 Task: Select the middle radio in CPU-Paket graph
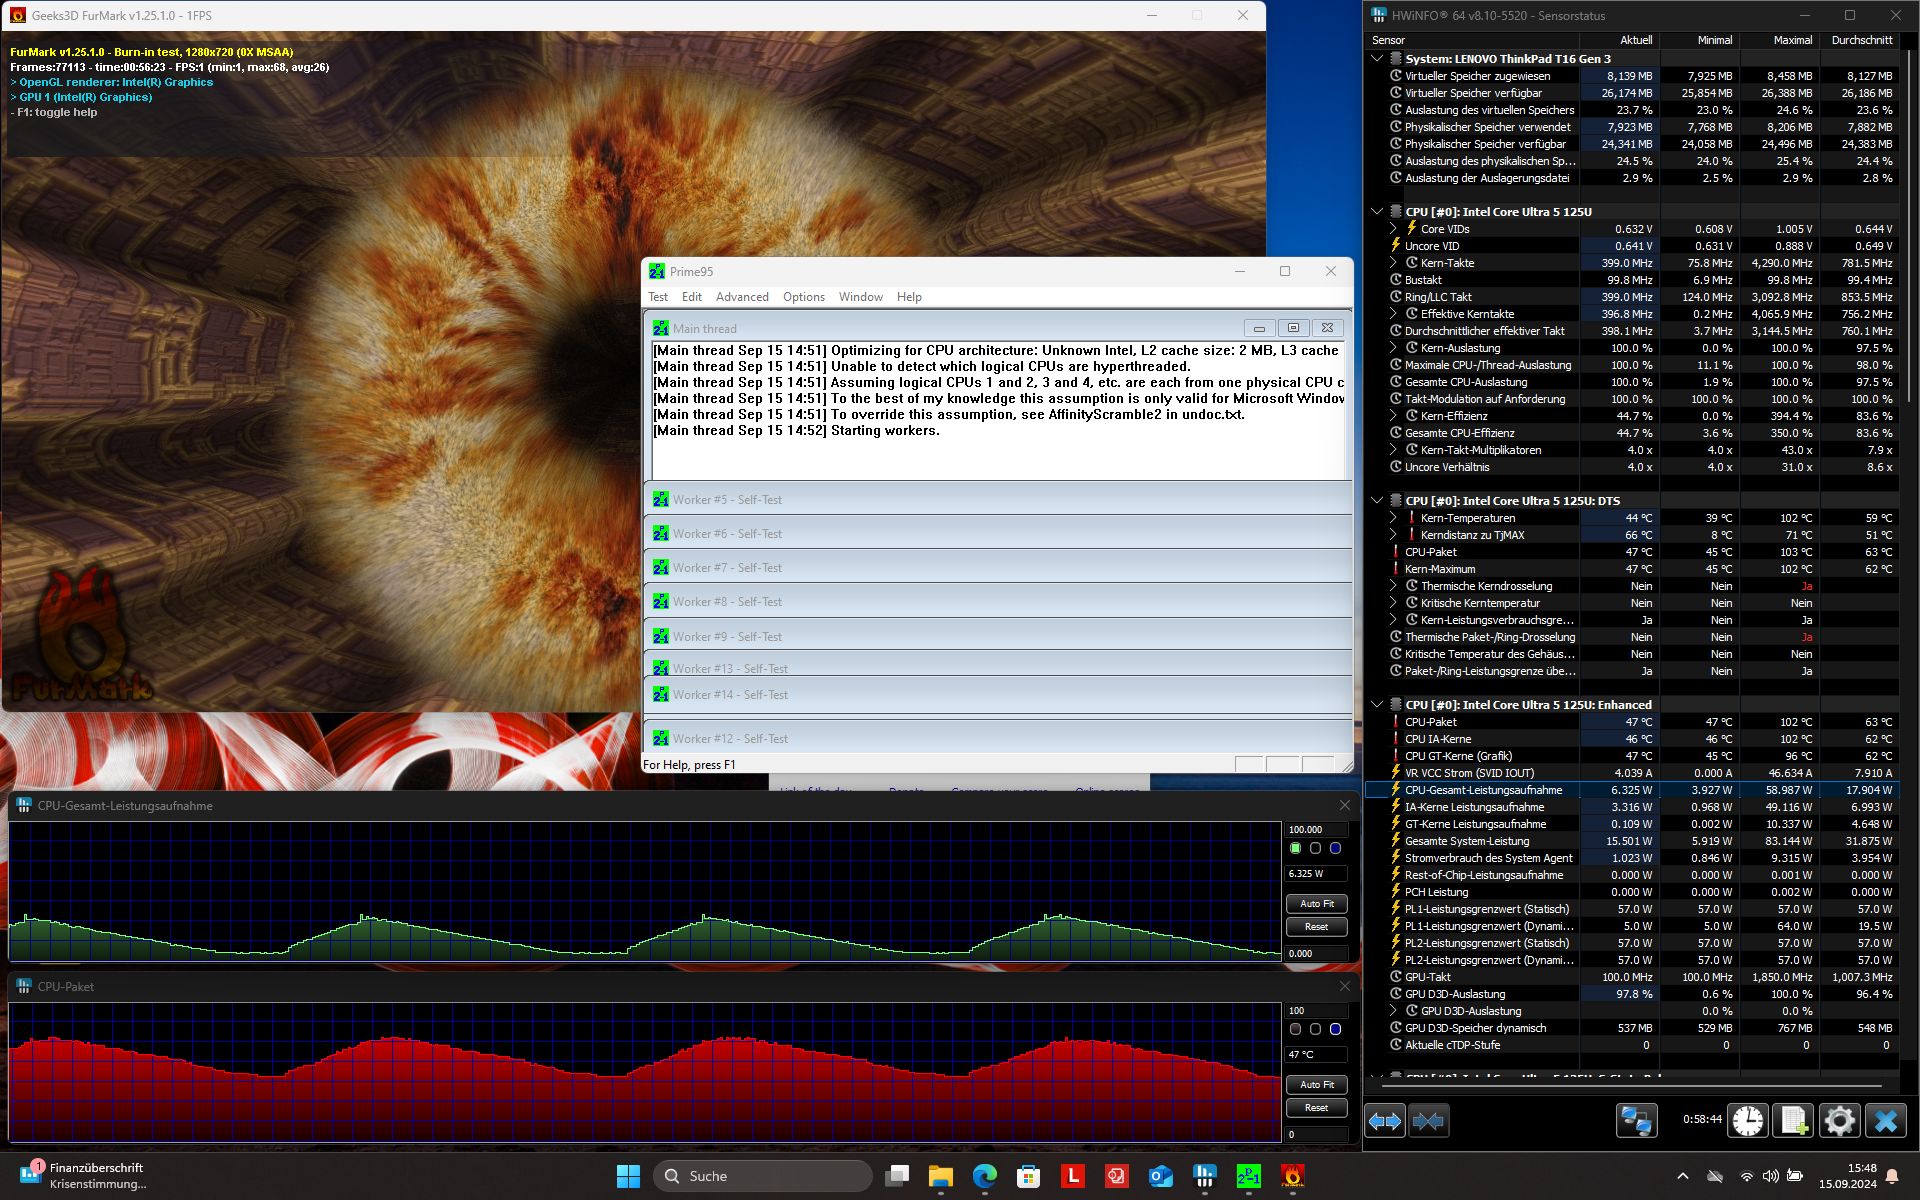[x=1315, y=1029]
